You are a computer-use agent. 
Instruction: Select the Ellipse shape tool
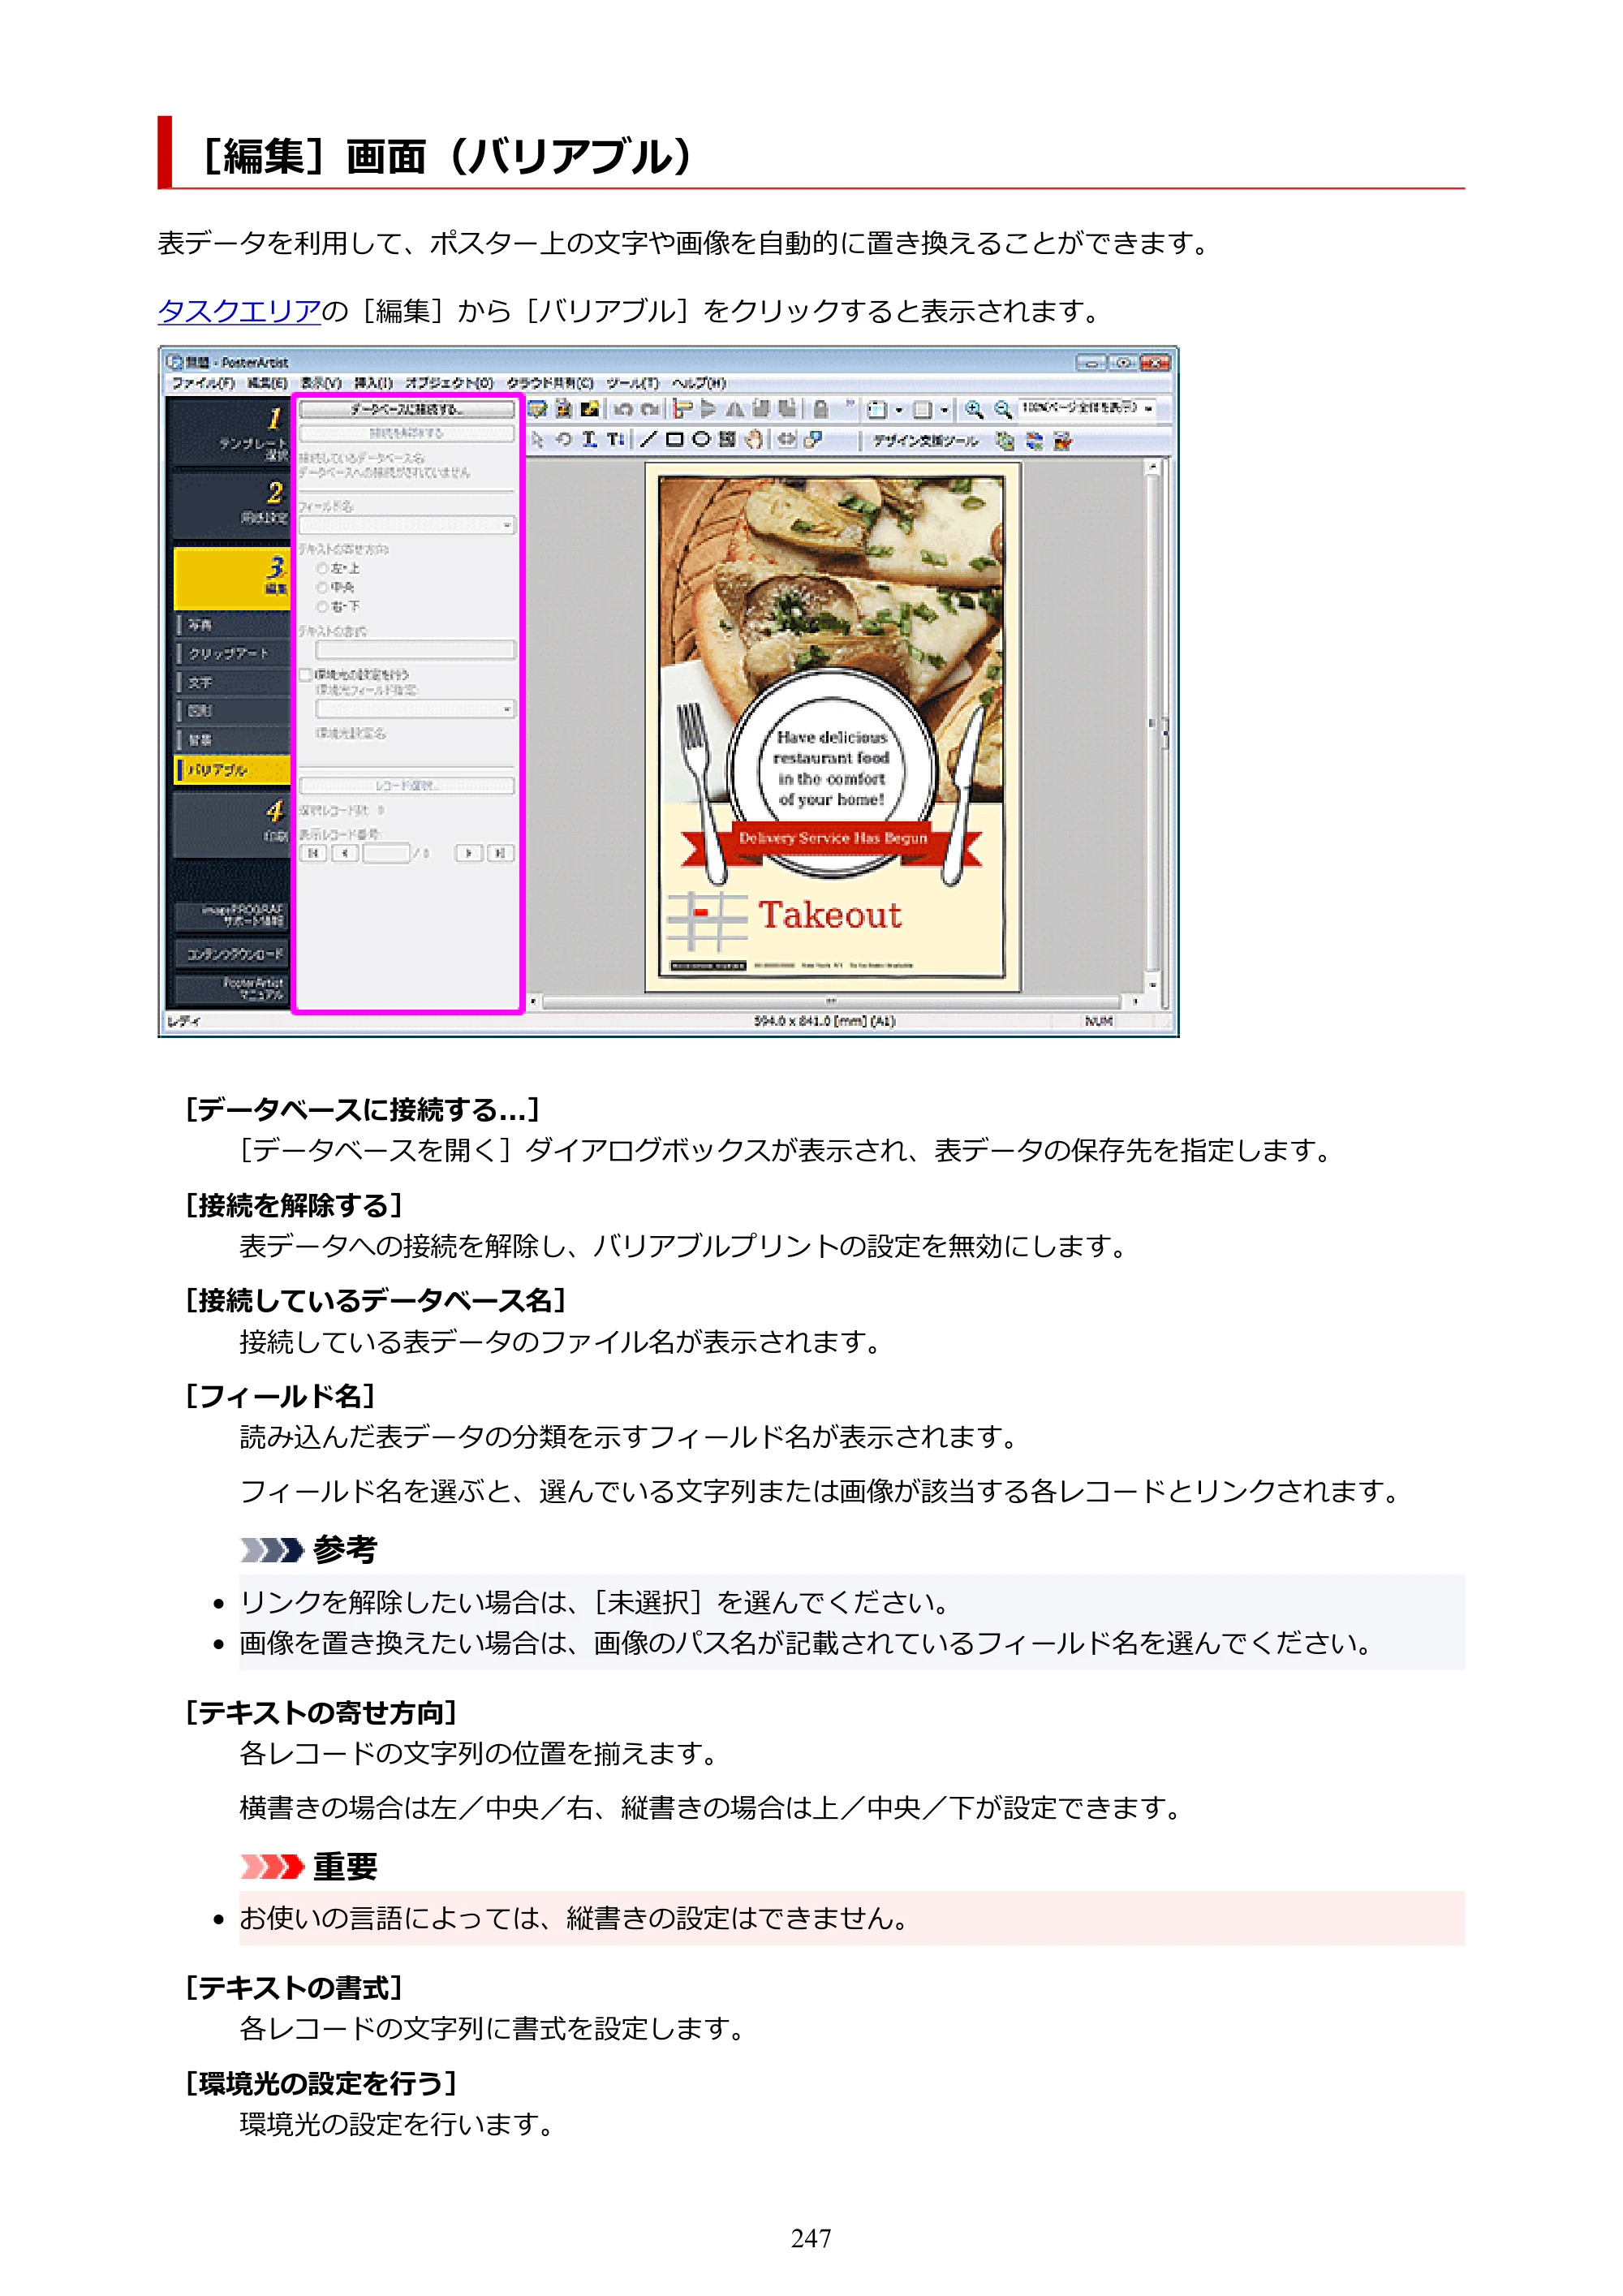click(701, 439)
